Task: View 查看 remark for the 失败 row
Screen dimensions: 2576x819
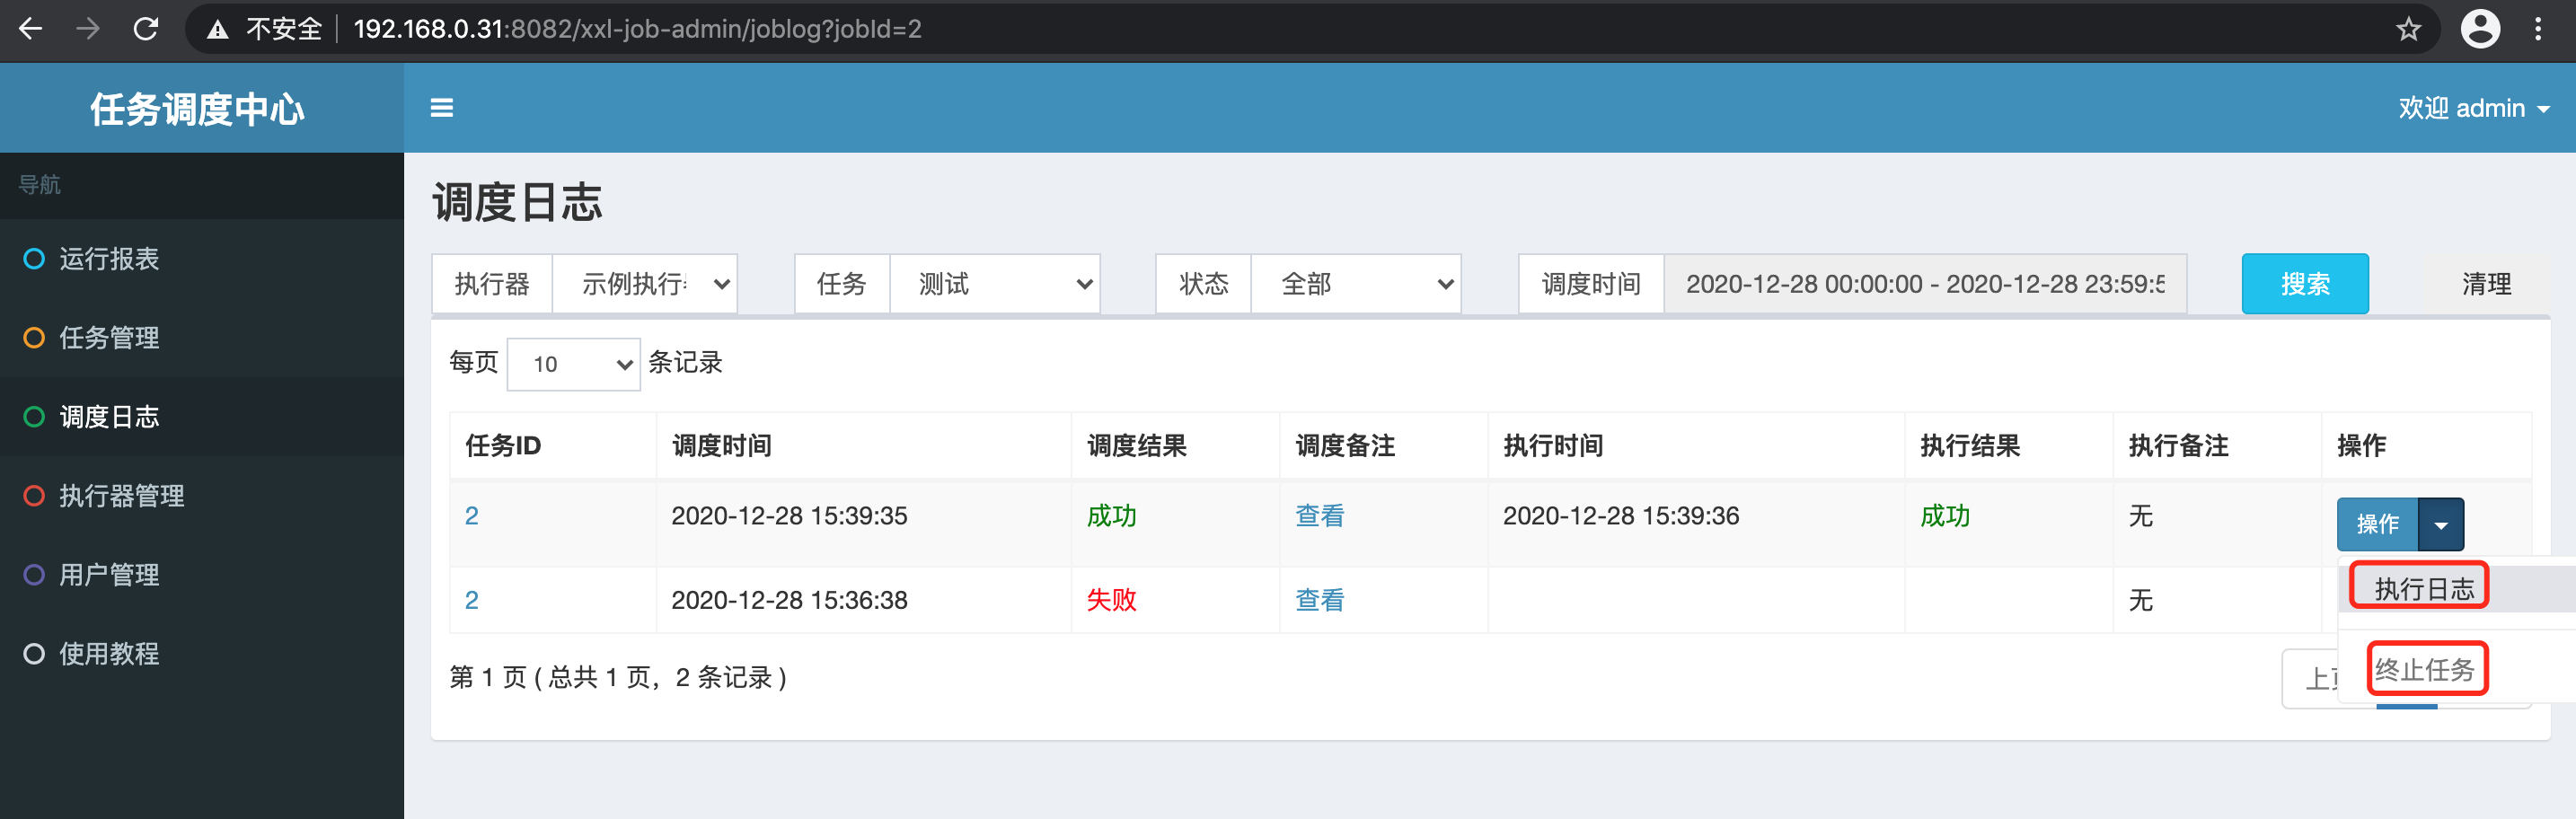Action: [x=1320, y=600]
